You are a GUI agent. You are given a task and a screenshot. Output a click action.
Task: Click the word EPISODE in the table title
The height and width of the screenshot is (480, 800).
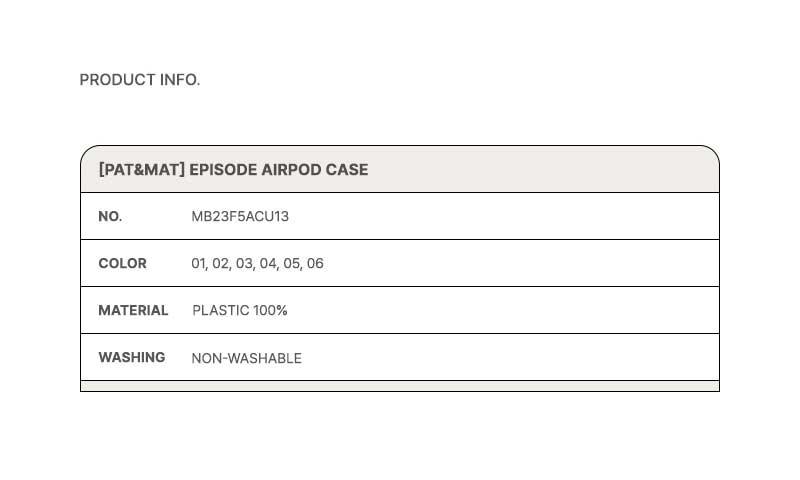(x=223, y=170)
